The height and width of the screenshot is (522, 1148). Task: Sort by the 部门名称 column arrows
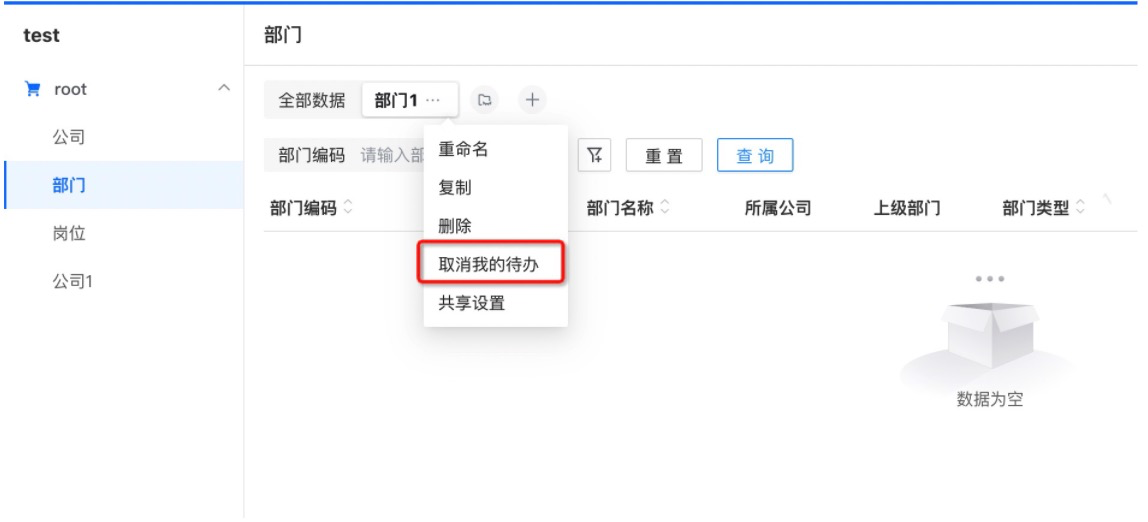(x=664, y=209)
